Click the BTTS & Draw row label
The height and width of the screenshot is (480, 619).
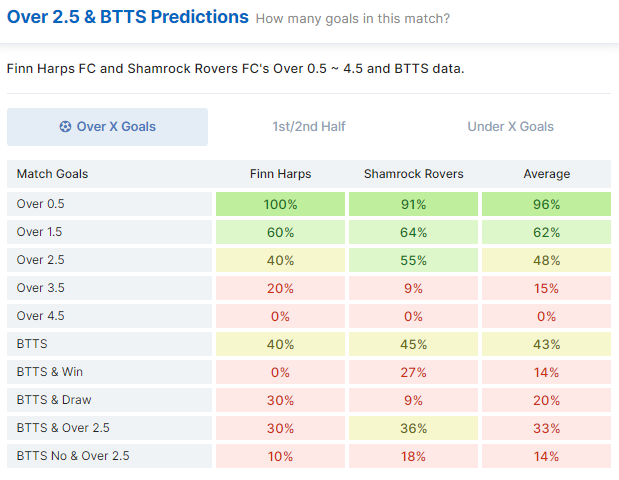(x=54, y=400)
